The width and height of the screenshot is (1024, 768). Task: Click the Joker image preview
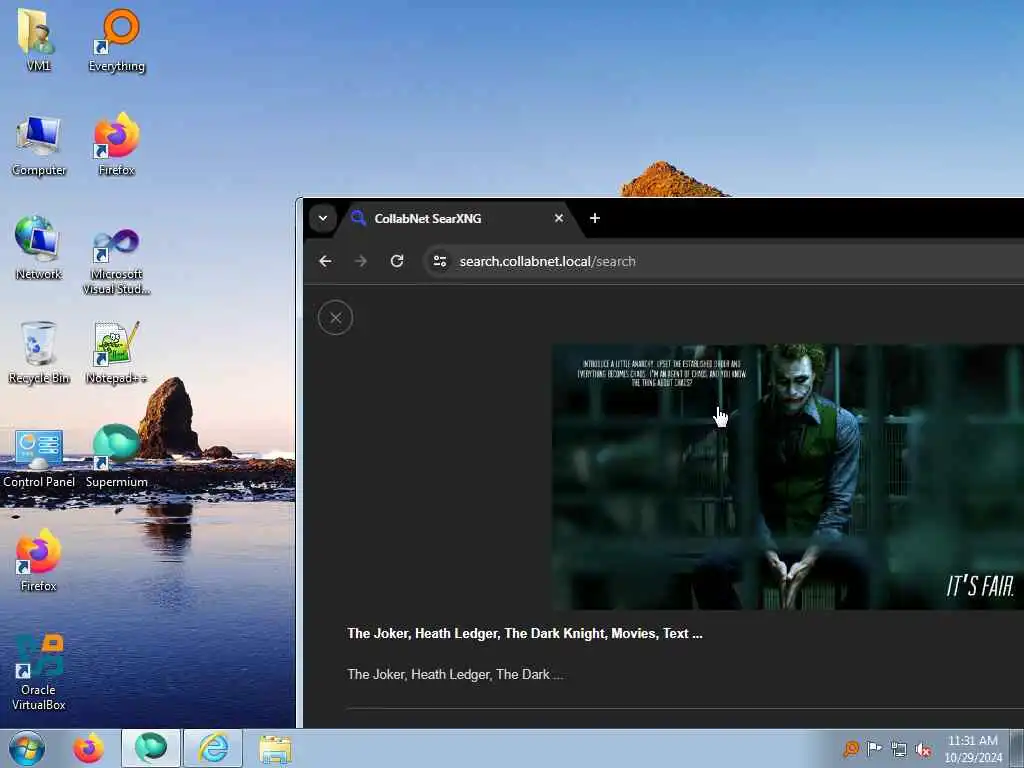pos(788,477)
